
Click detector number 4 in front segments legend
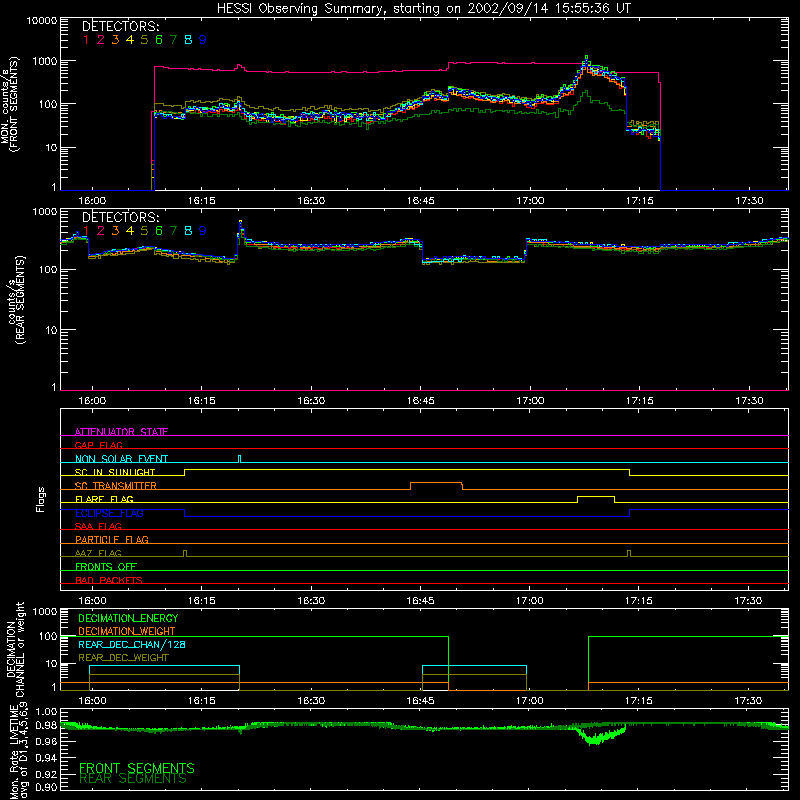[x=130, y=40]
